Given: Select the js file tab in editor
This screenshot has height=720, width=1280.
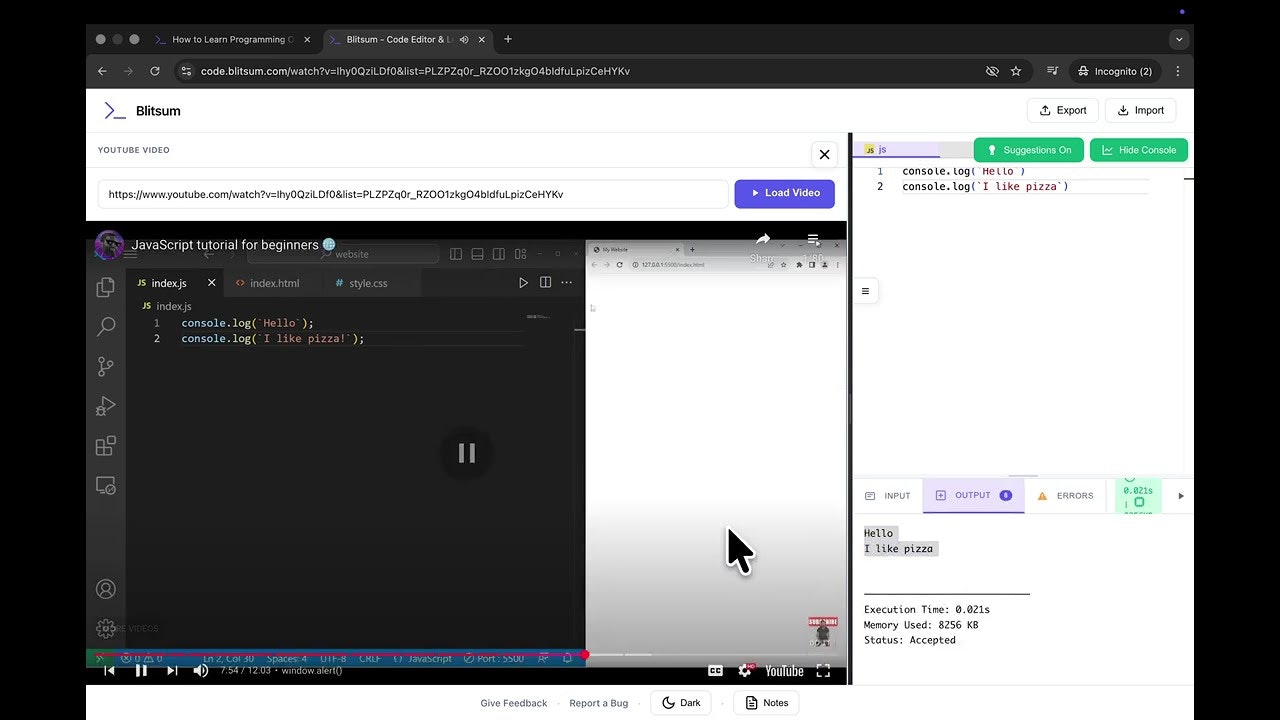Looking at the screenshot, I should click(896, 149).
